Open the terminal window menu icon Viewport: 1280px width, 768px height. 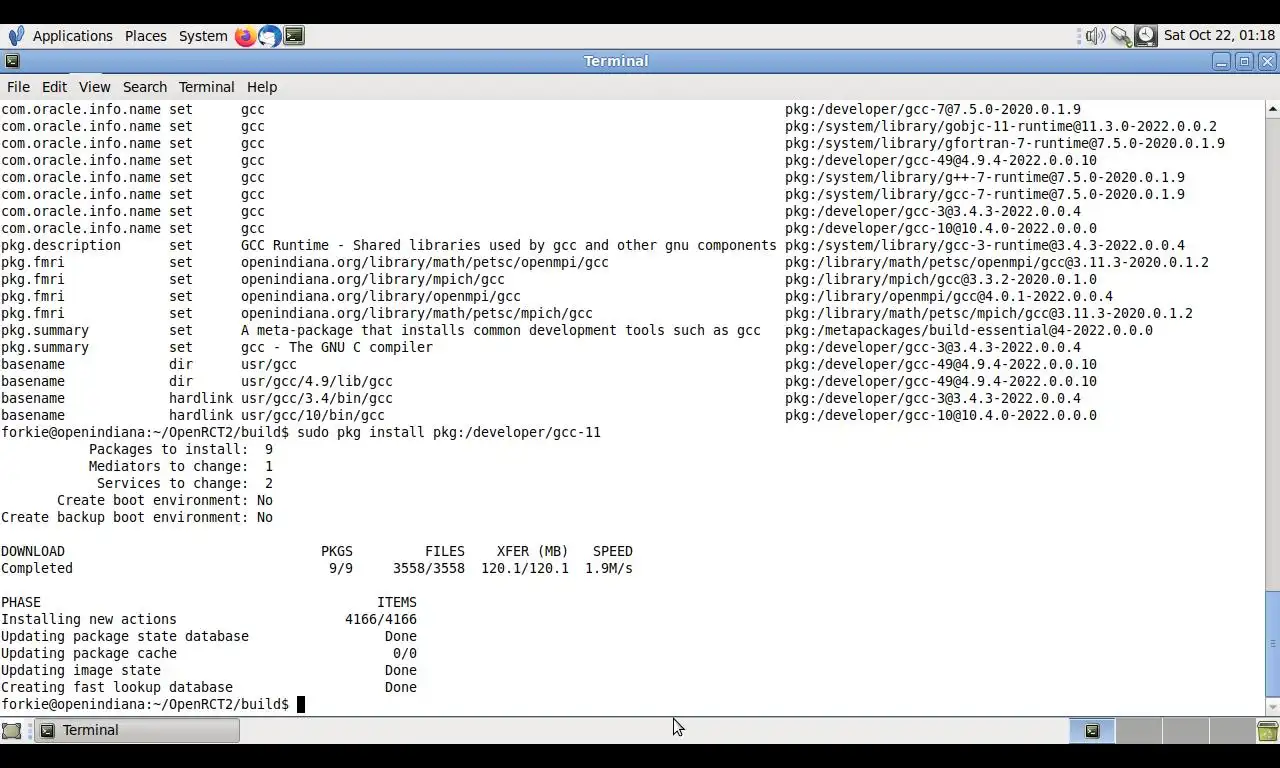click(12, 61)
